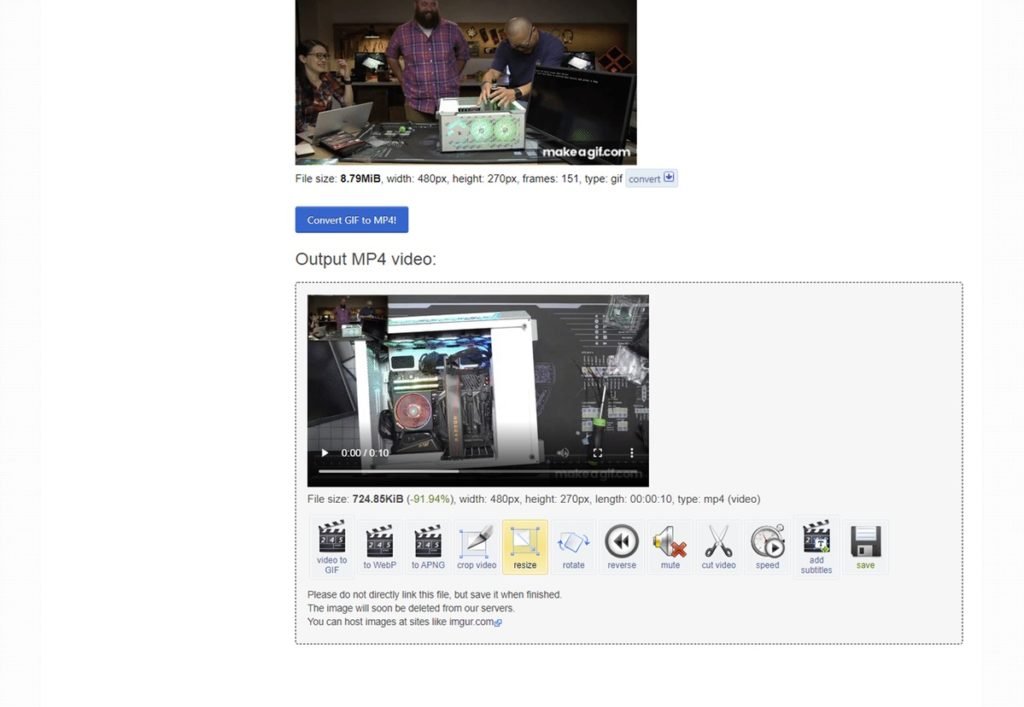Reverse the video with reverse tool
Image resolution: width=1024 pixels, height=707 pixels.
click(622, 547)
